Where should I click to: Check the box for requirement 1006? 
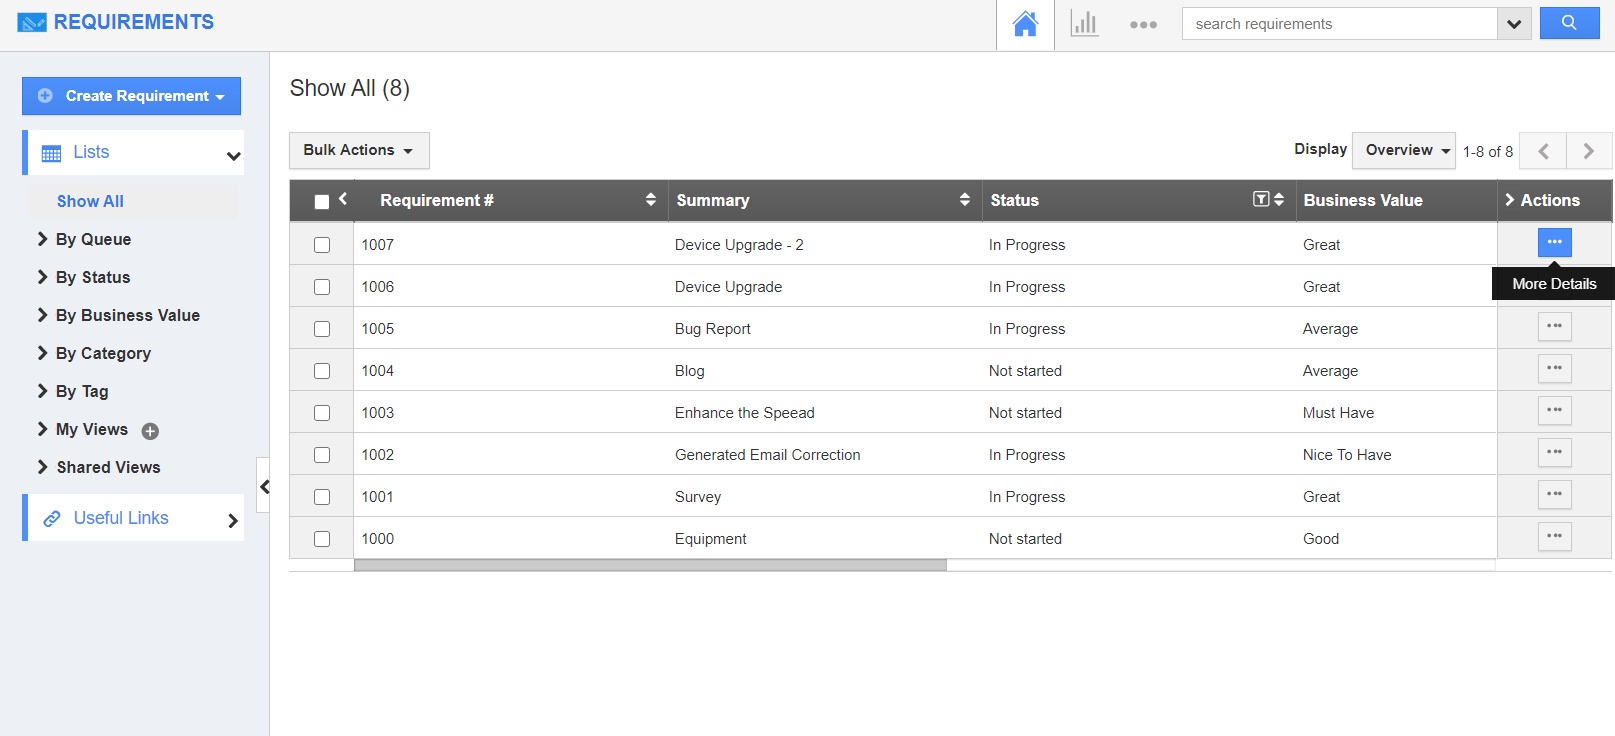pyautogui.click(x=322, y=287)
